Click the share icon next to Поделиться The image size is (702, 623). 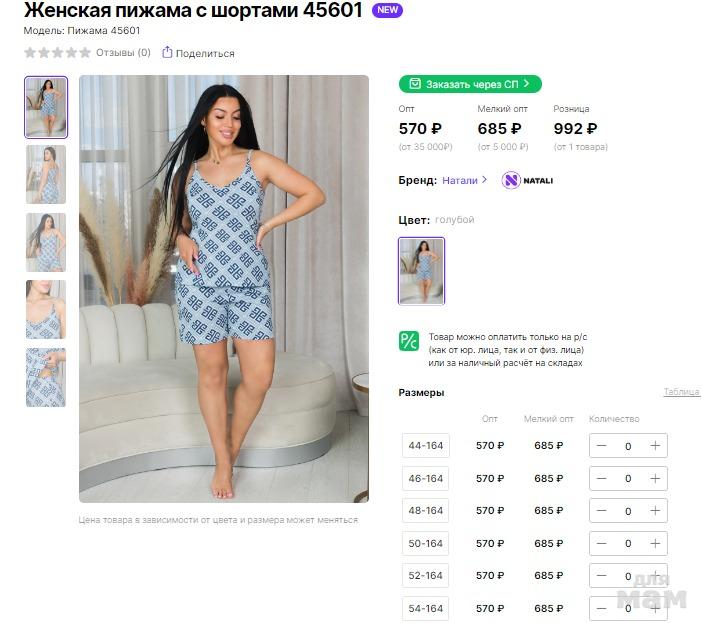tap(167, 52)
